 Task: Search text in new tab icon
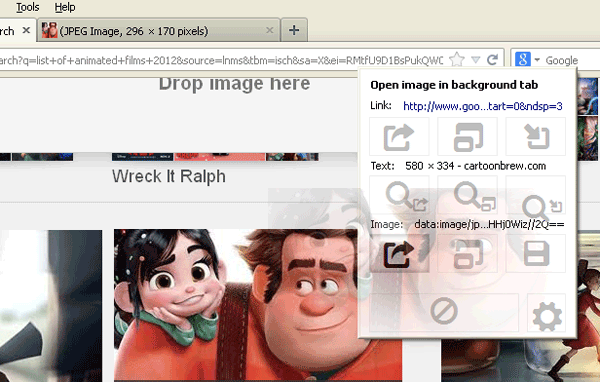468,195
